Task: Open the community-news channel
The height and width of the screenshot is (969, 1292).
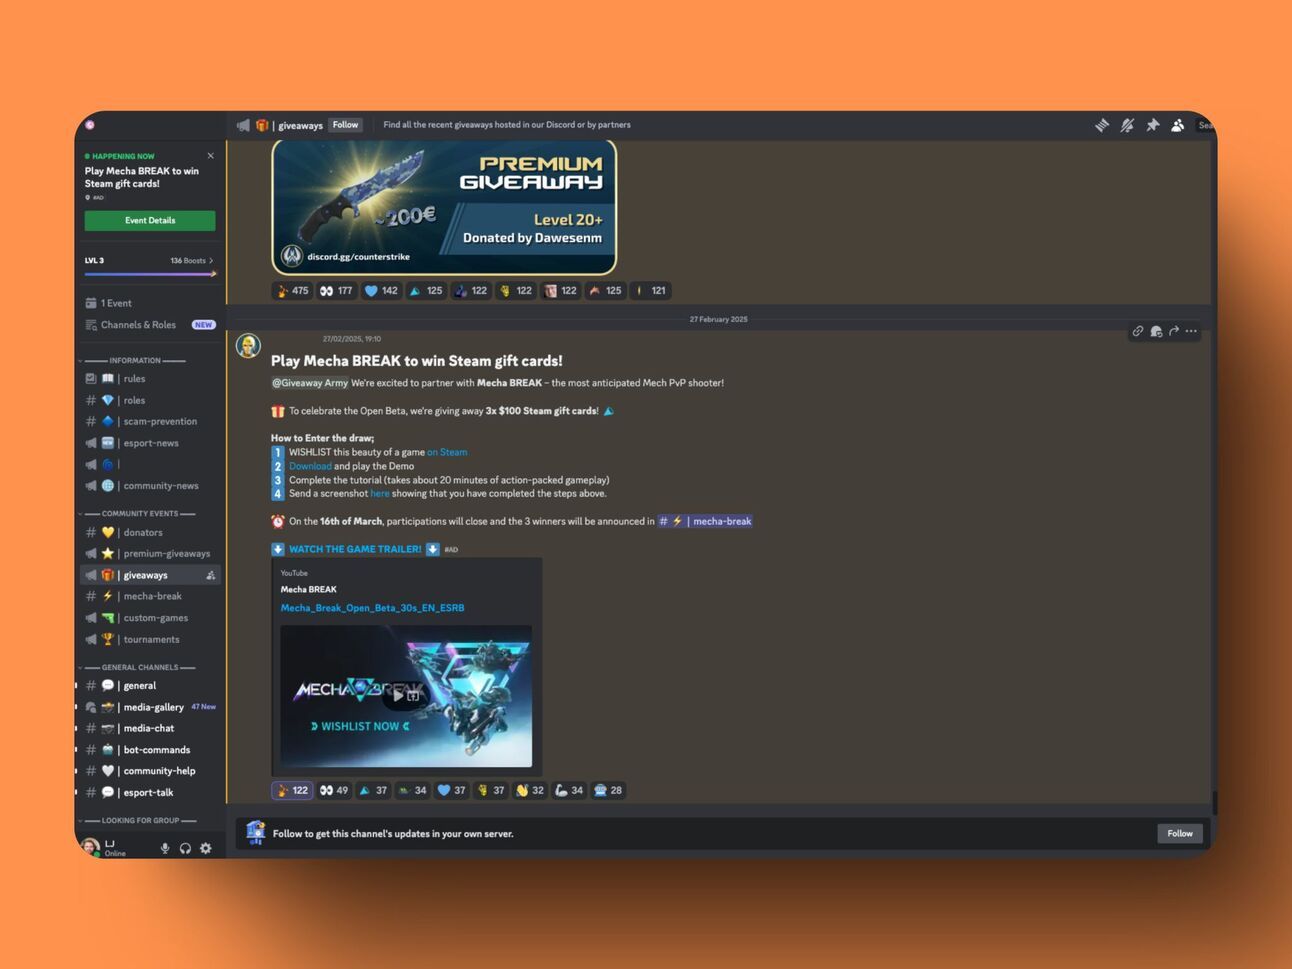Action: click(150, 486)
